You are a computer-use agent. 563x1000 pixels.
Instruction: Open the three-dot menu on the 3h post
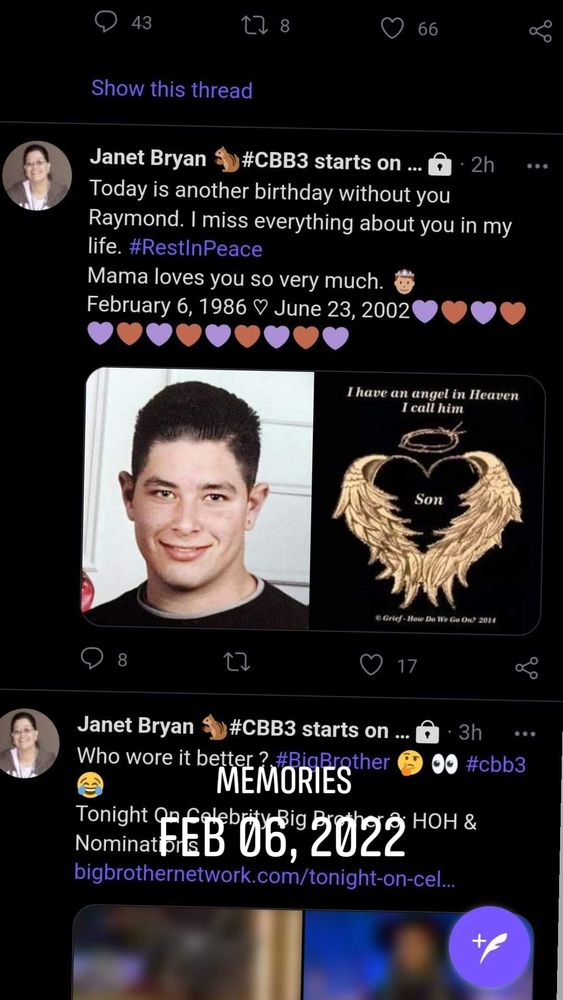coord(525,733)
